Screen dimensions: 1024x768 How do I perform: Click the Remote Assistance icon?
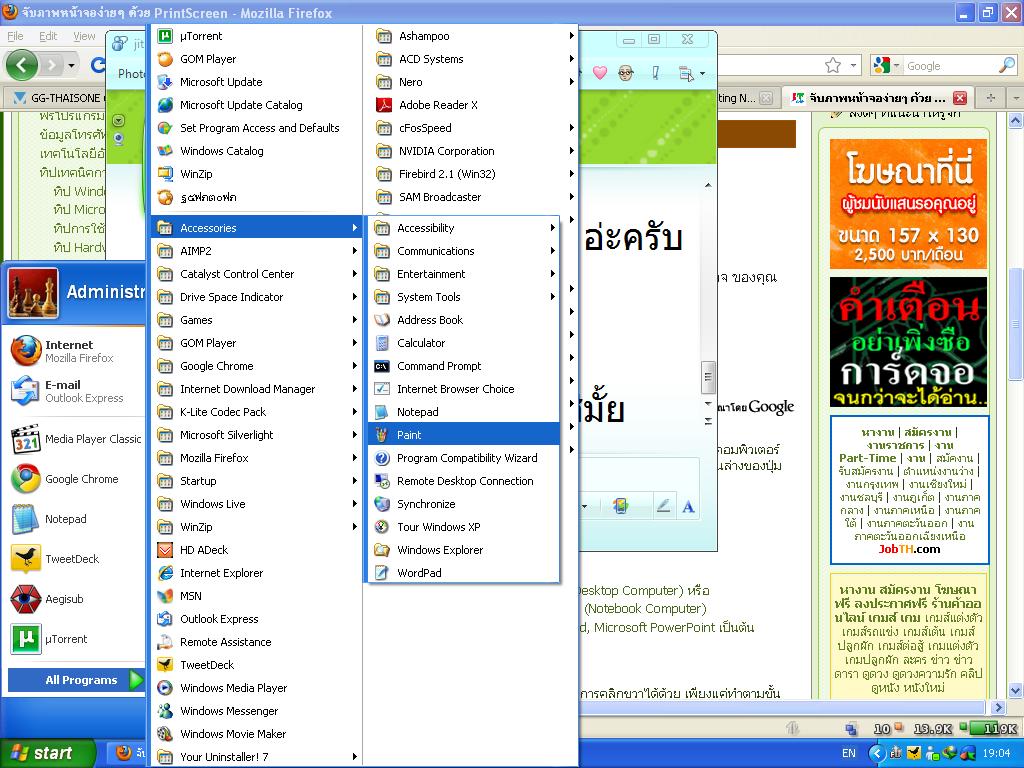[x=165, y=642]
